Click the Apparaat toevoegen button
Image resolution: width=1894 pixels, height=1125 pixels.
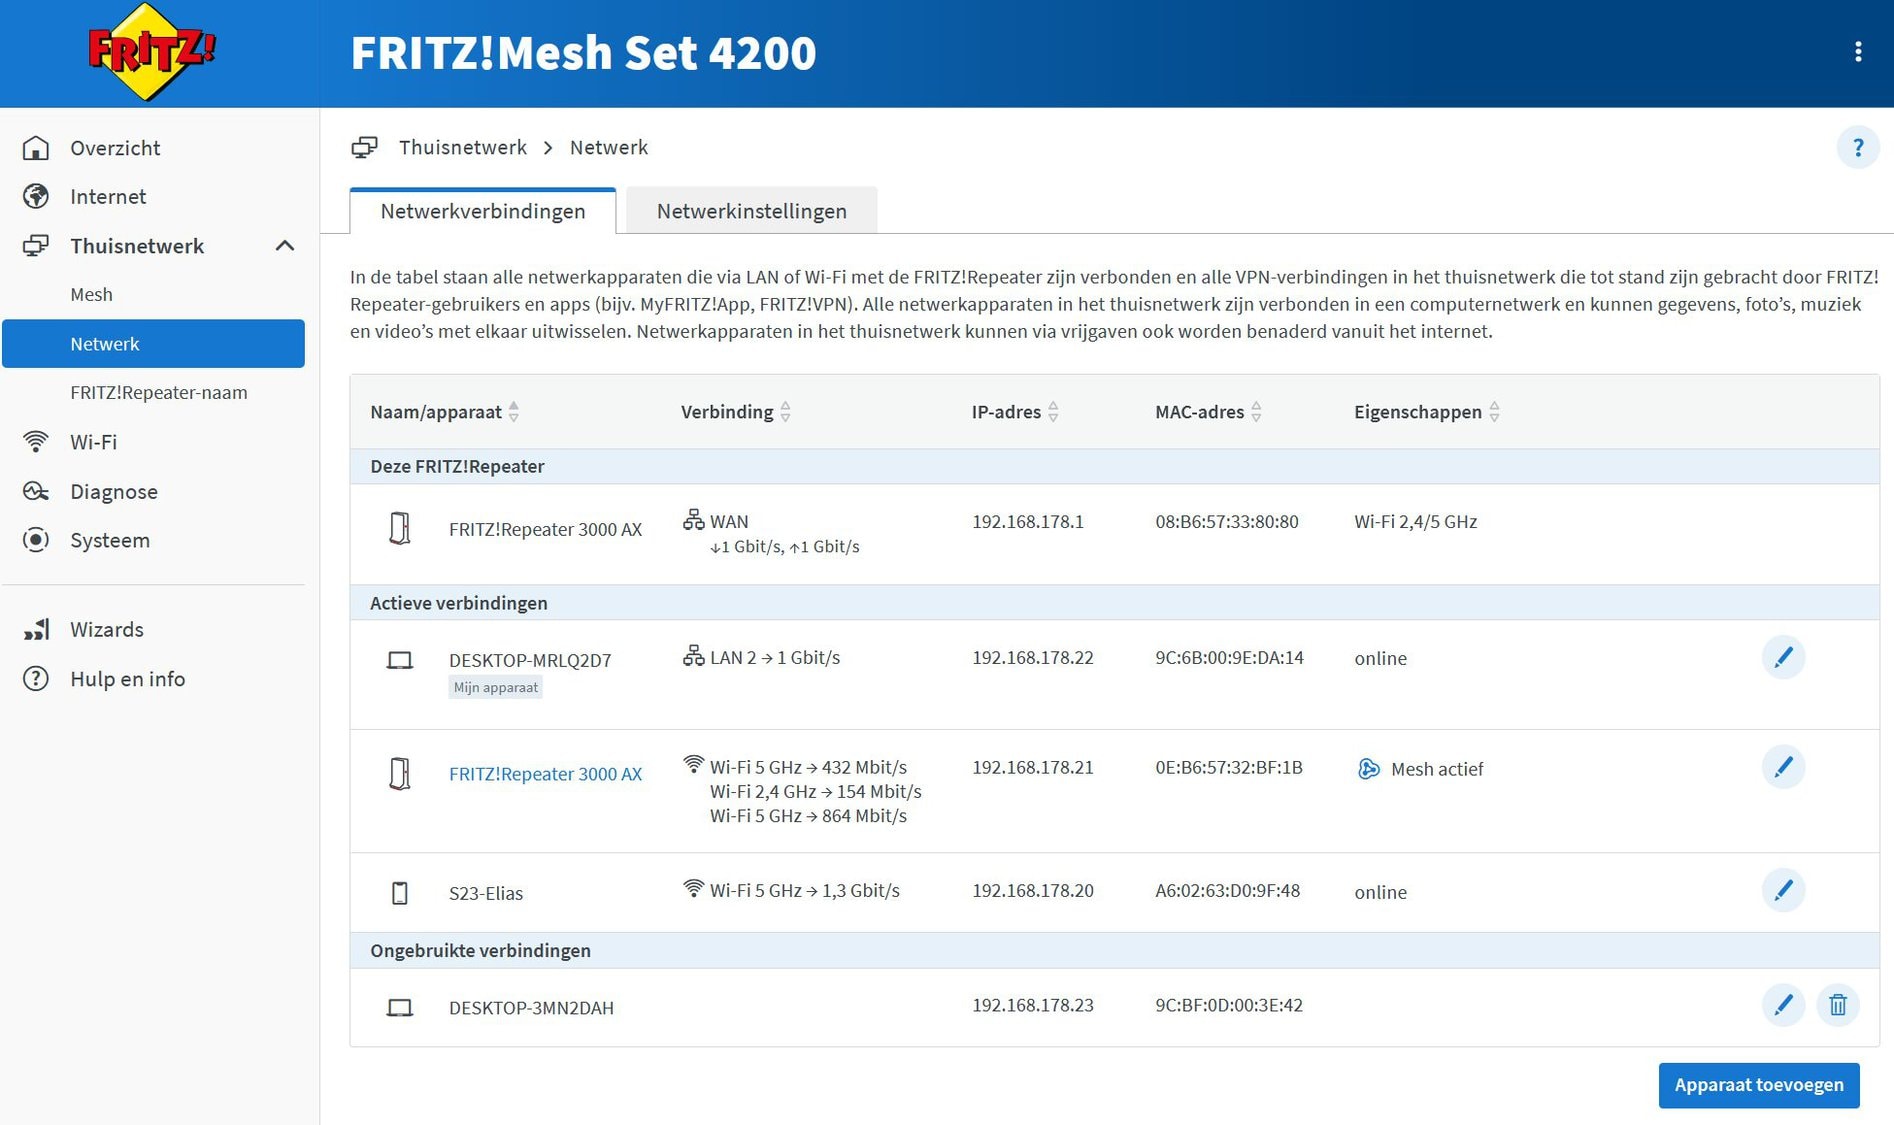click(x=1758, y=1085)
